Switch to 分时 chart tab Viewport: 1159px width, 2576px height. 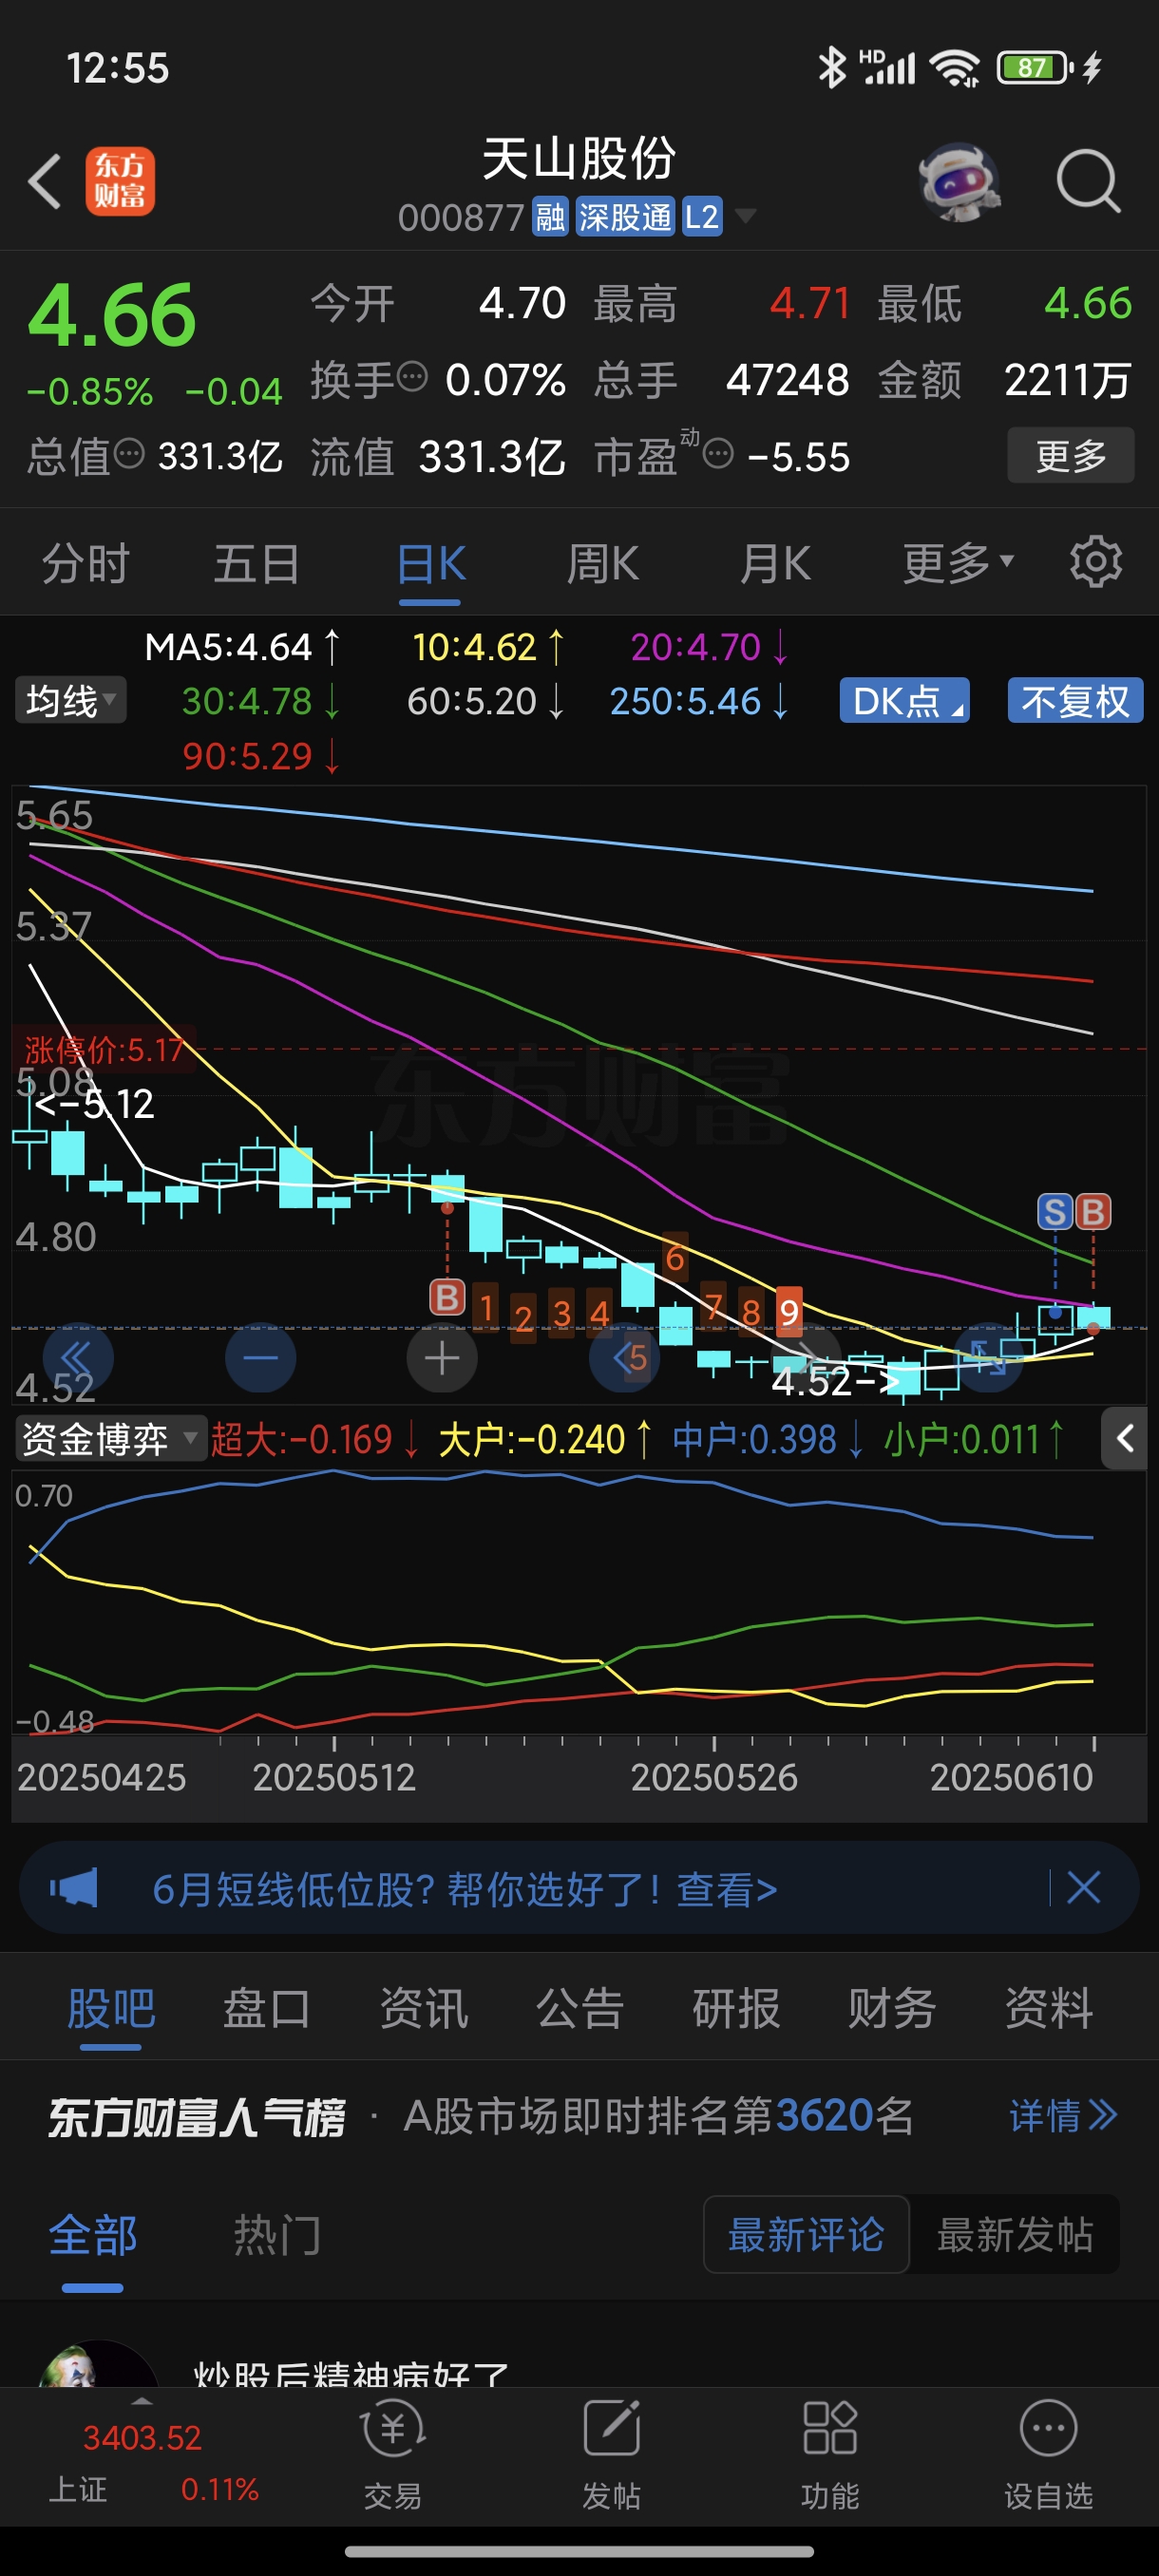(86, 562)
